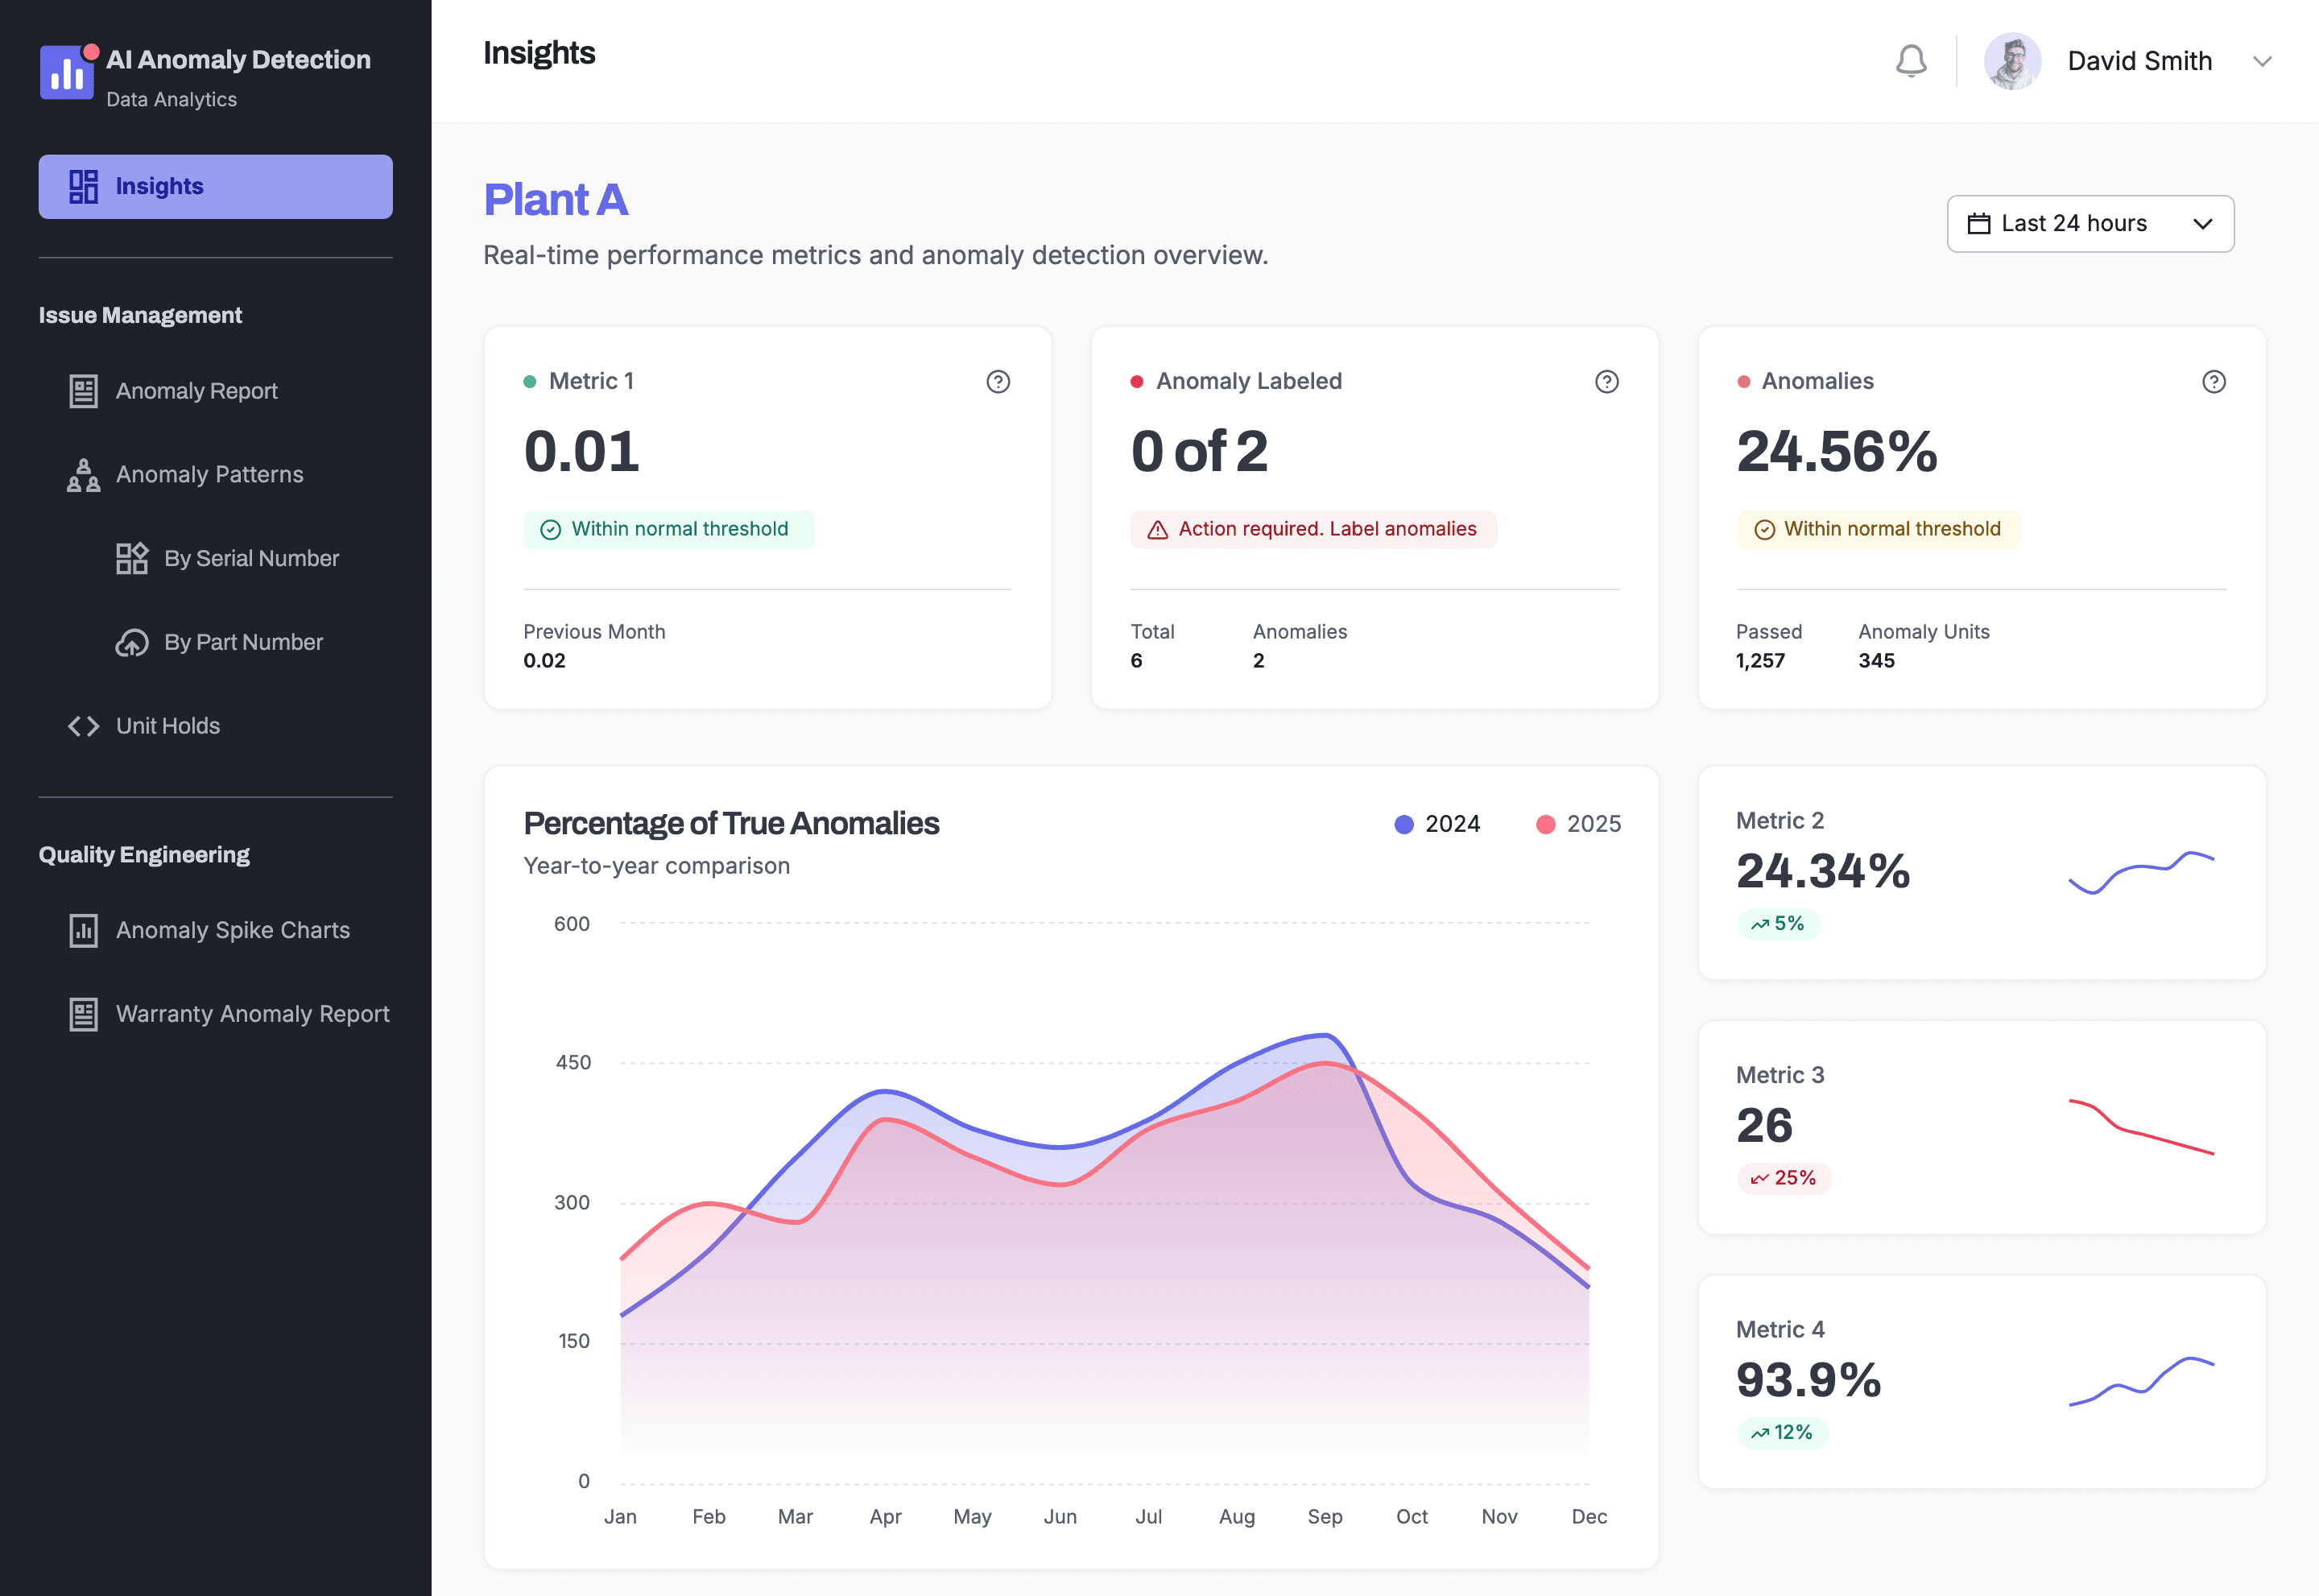Viewport: 2319px width, 1596px height.
Task: Click the Anomaly Spike Charts icon
Action: pos(83,931)
